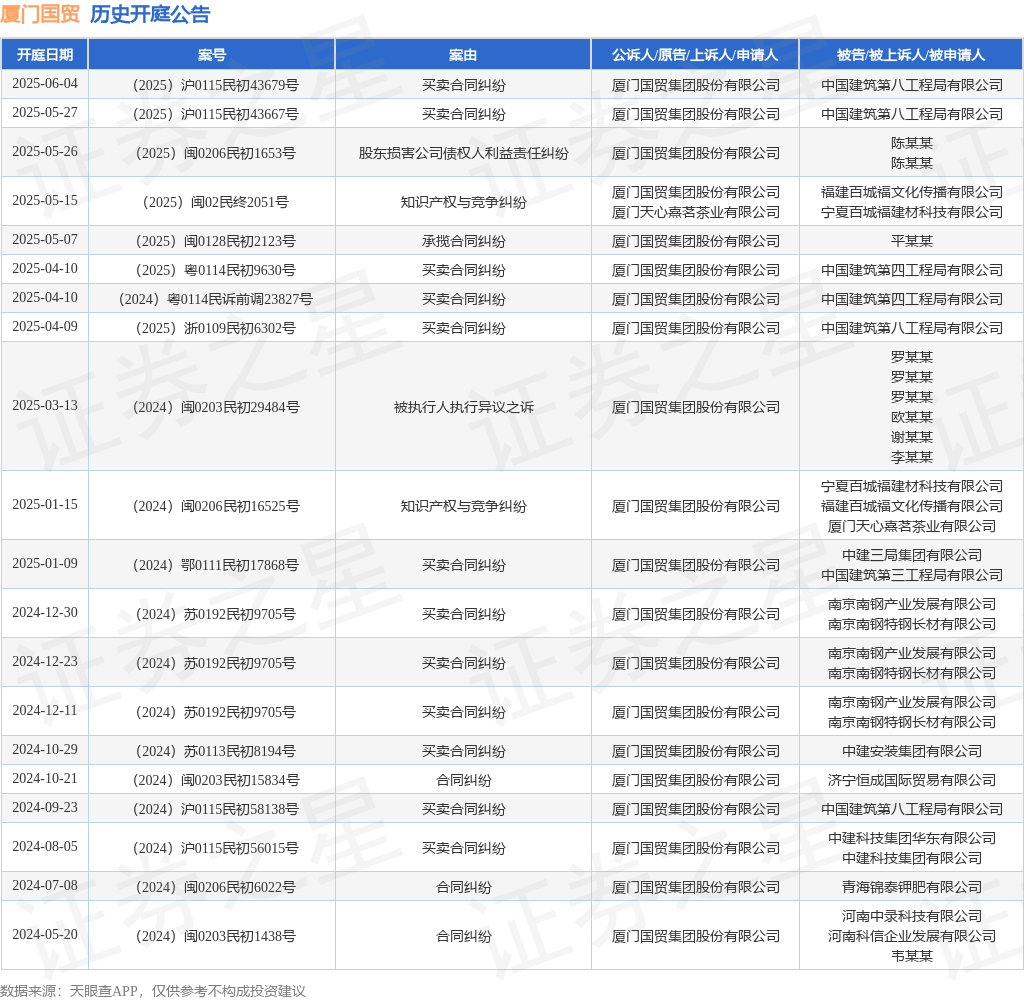
Task: Click case (2024)闽0203民初15834号
Action: point(216,781)
